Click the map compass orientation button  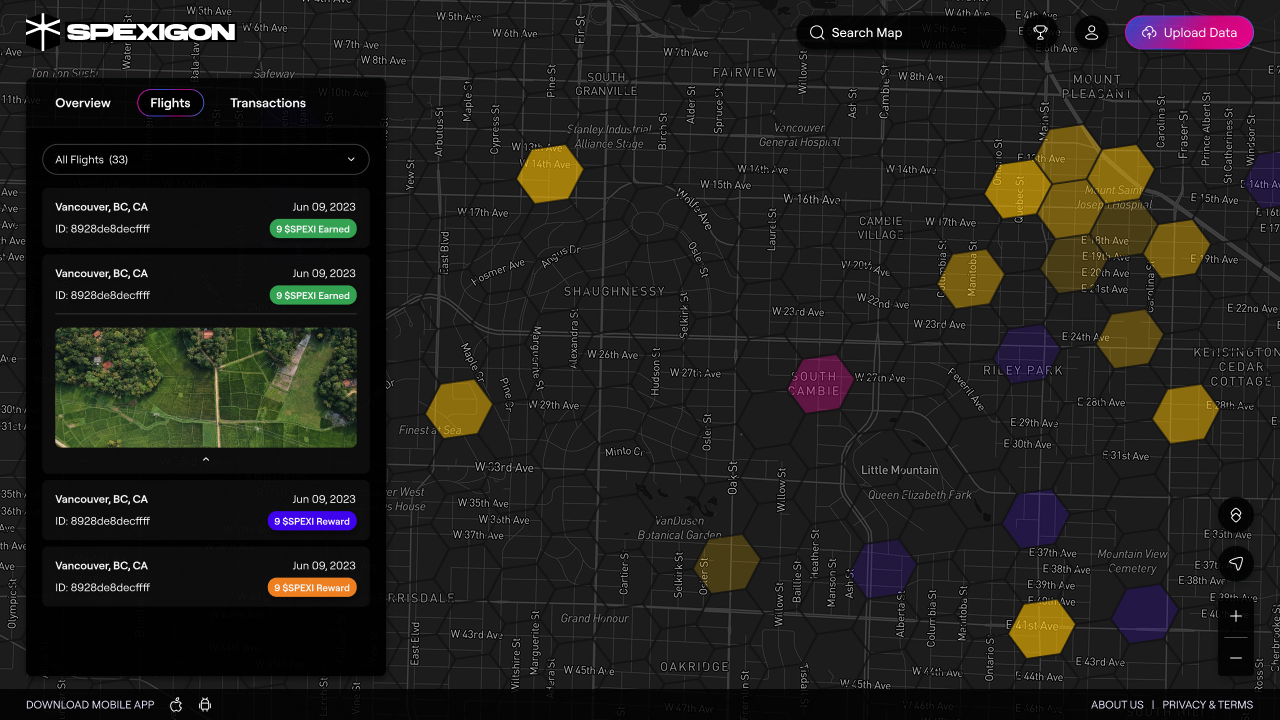[1236, 515]
